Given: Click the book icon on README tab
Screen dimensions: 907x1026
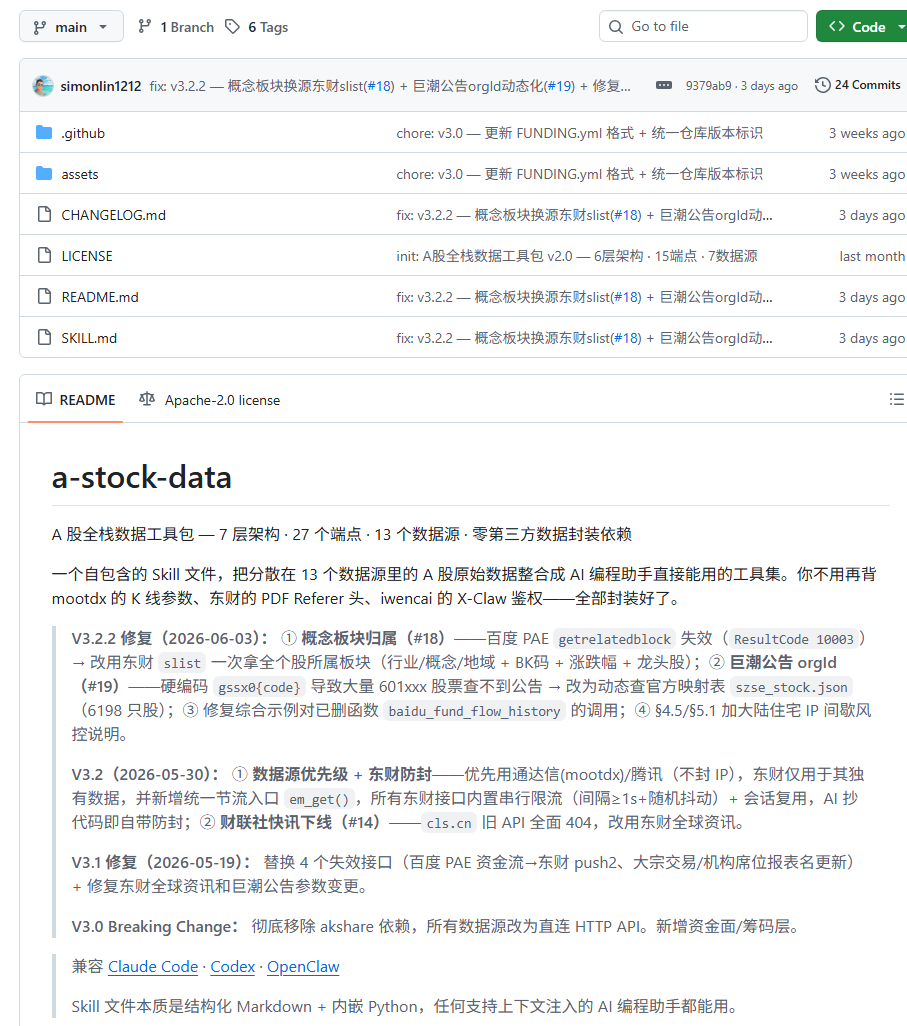Looking at the screenshot, I should 44,399.
